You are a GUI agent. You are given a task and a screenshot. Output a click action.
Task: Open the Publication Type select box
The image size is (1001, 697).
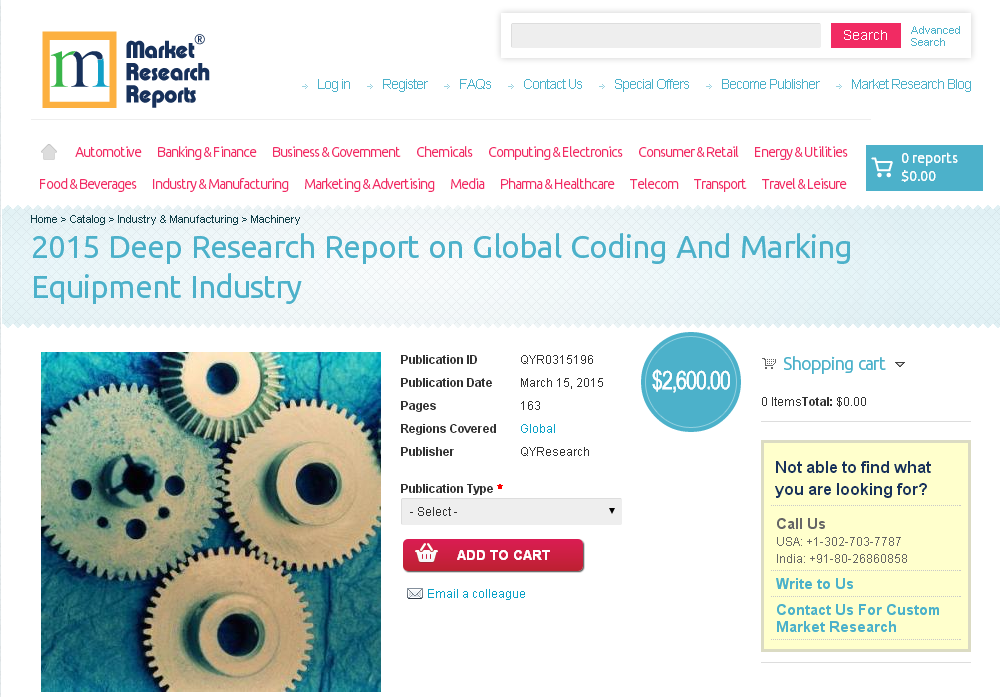[511, 511]
